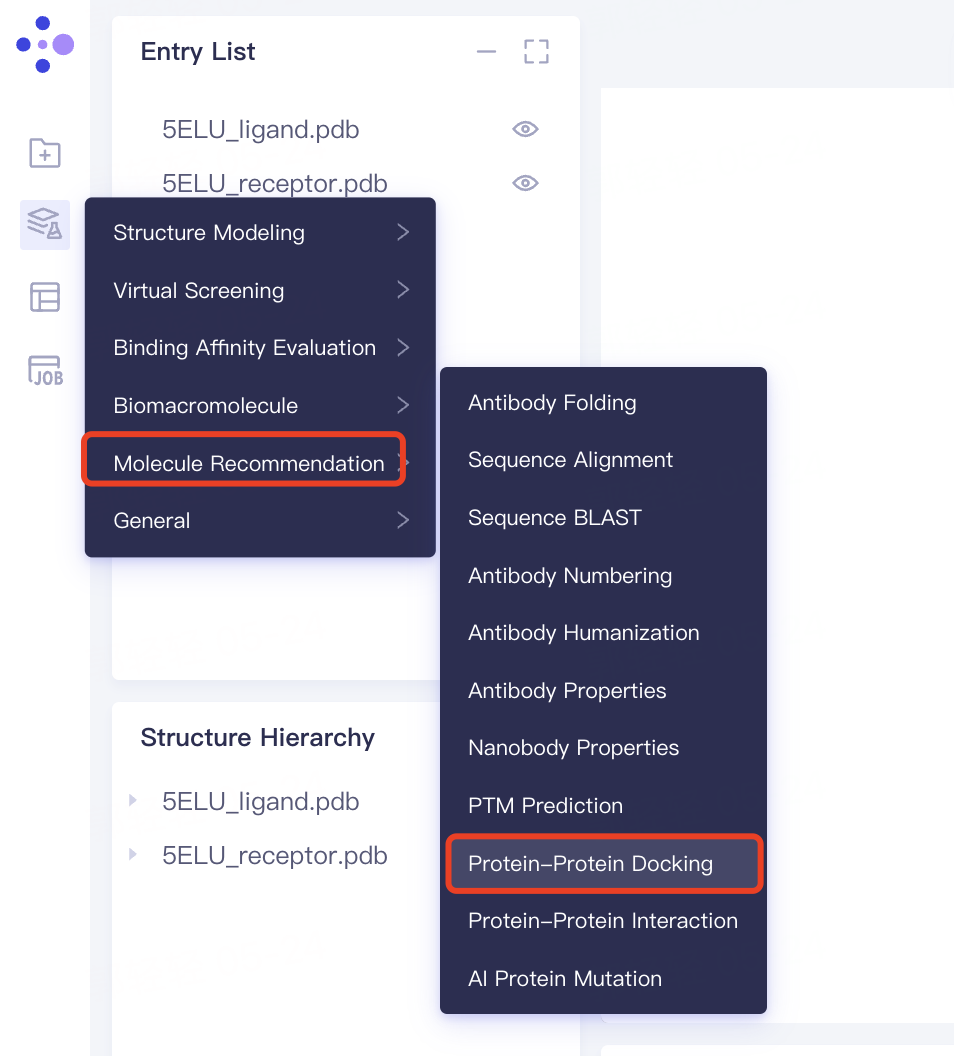
Task: Open the table layout sidebar icon
Action: pos(45,297)
